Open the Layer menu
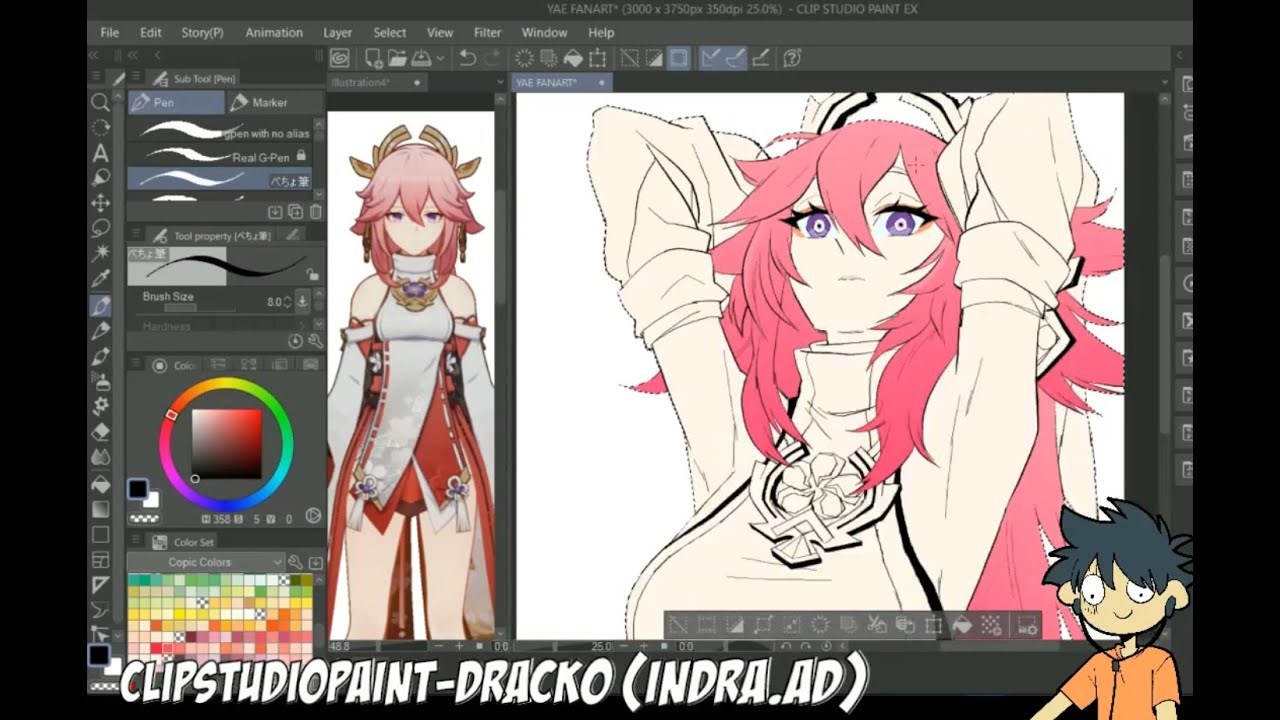The height and width of the screenshot is (720, 1280). tap(338, 32)
